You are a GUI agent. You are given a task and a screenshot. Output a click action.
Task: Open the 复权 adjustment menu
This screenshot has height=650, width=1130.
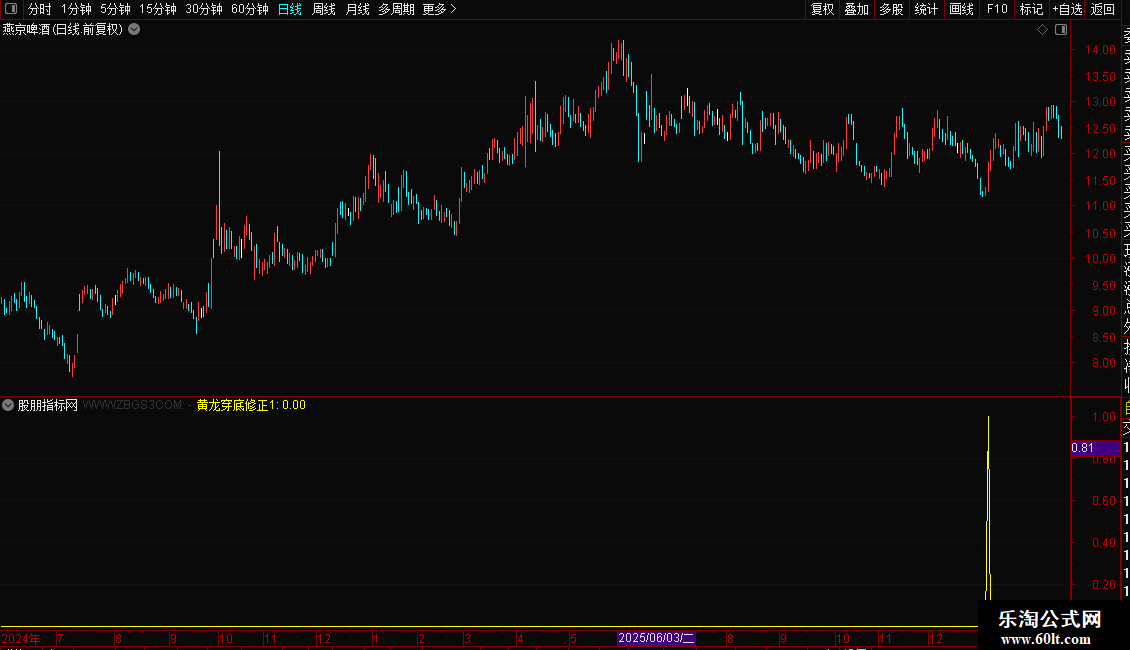(822, 9)
